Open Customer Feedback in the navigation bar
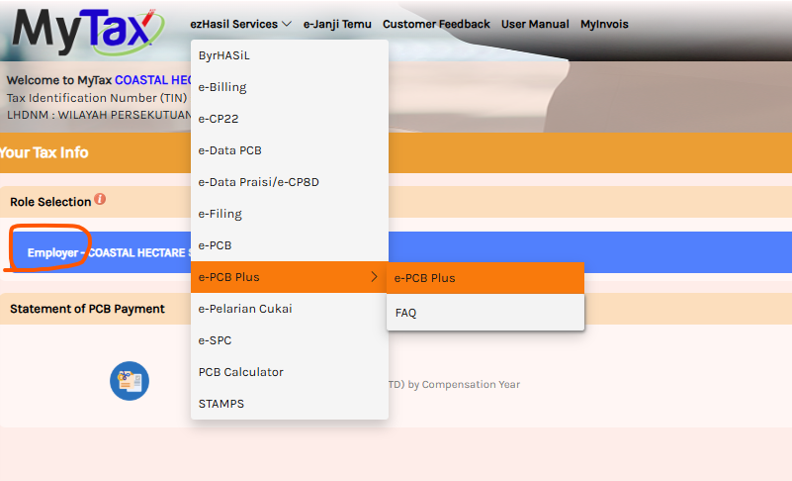Viewport: 792px width, 481px height. 436,24
